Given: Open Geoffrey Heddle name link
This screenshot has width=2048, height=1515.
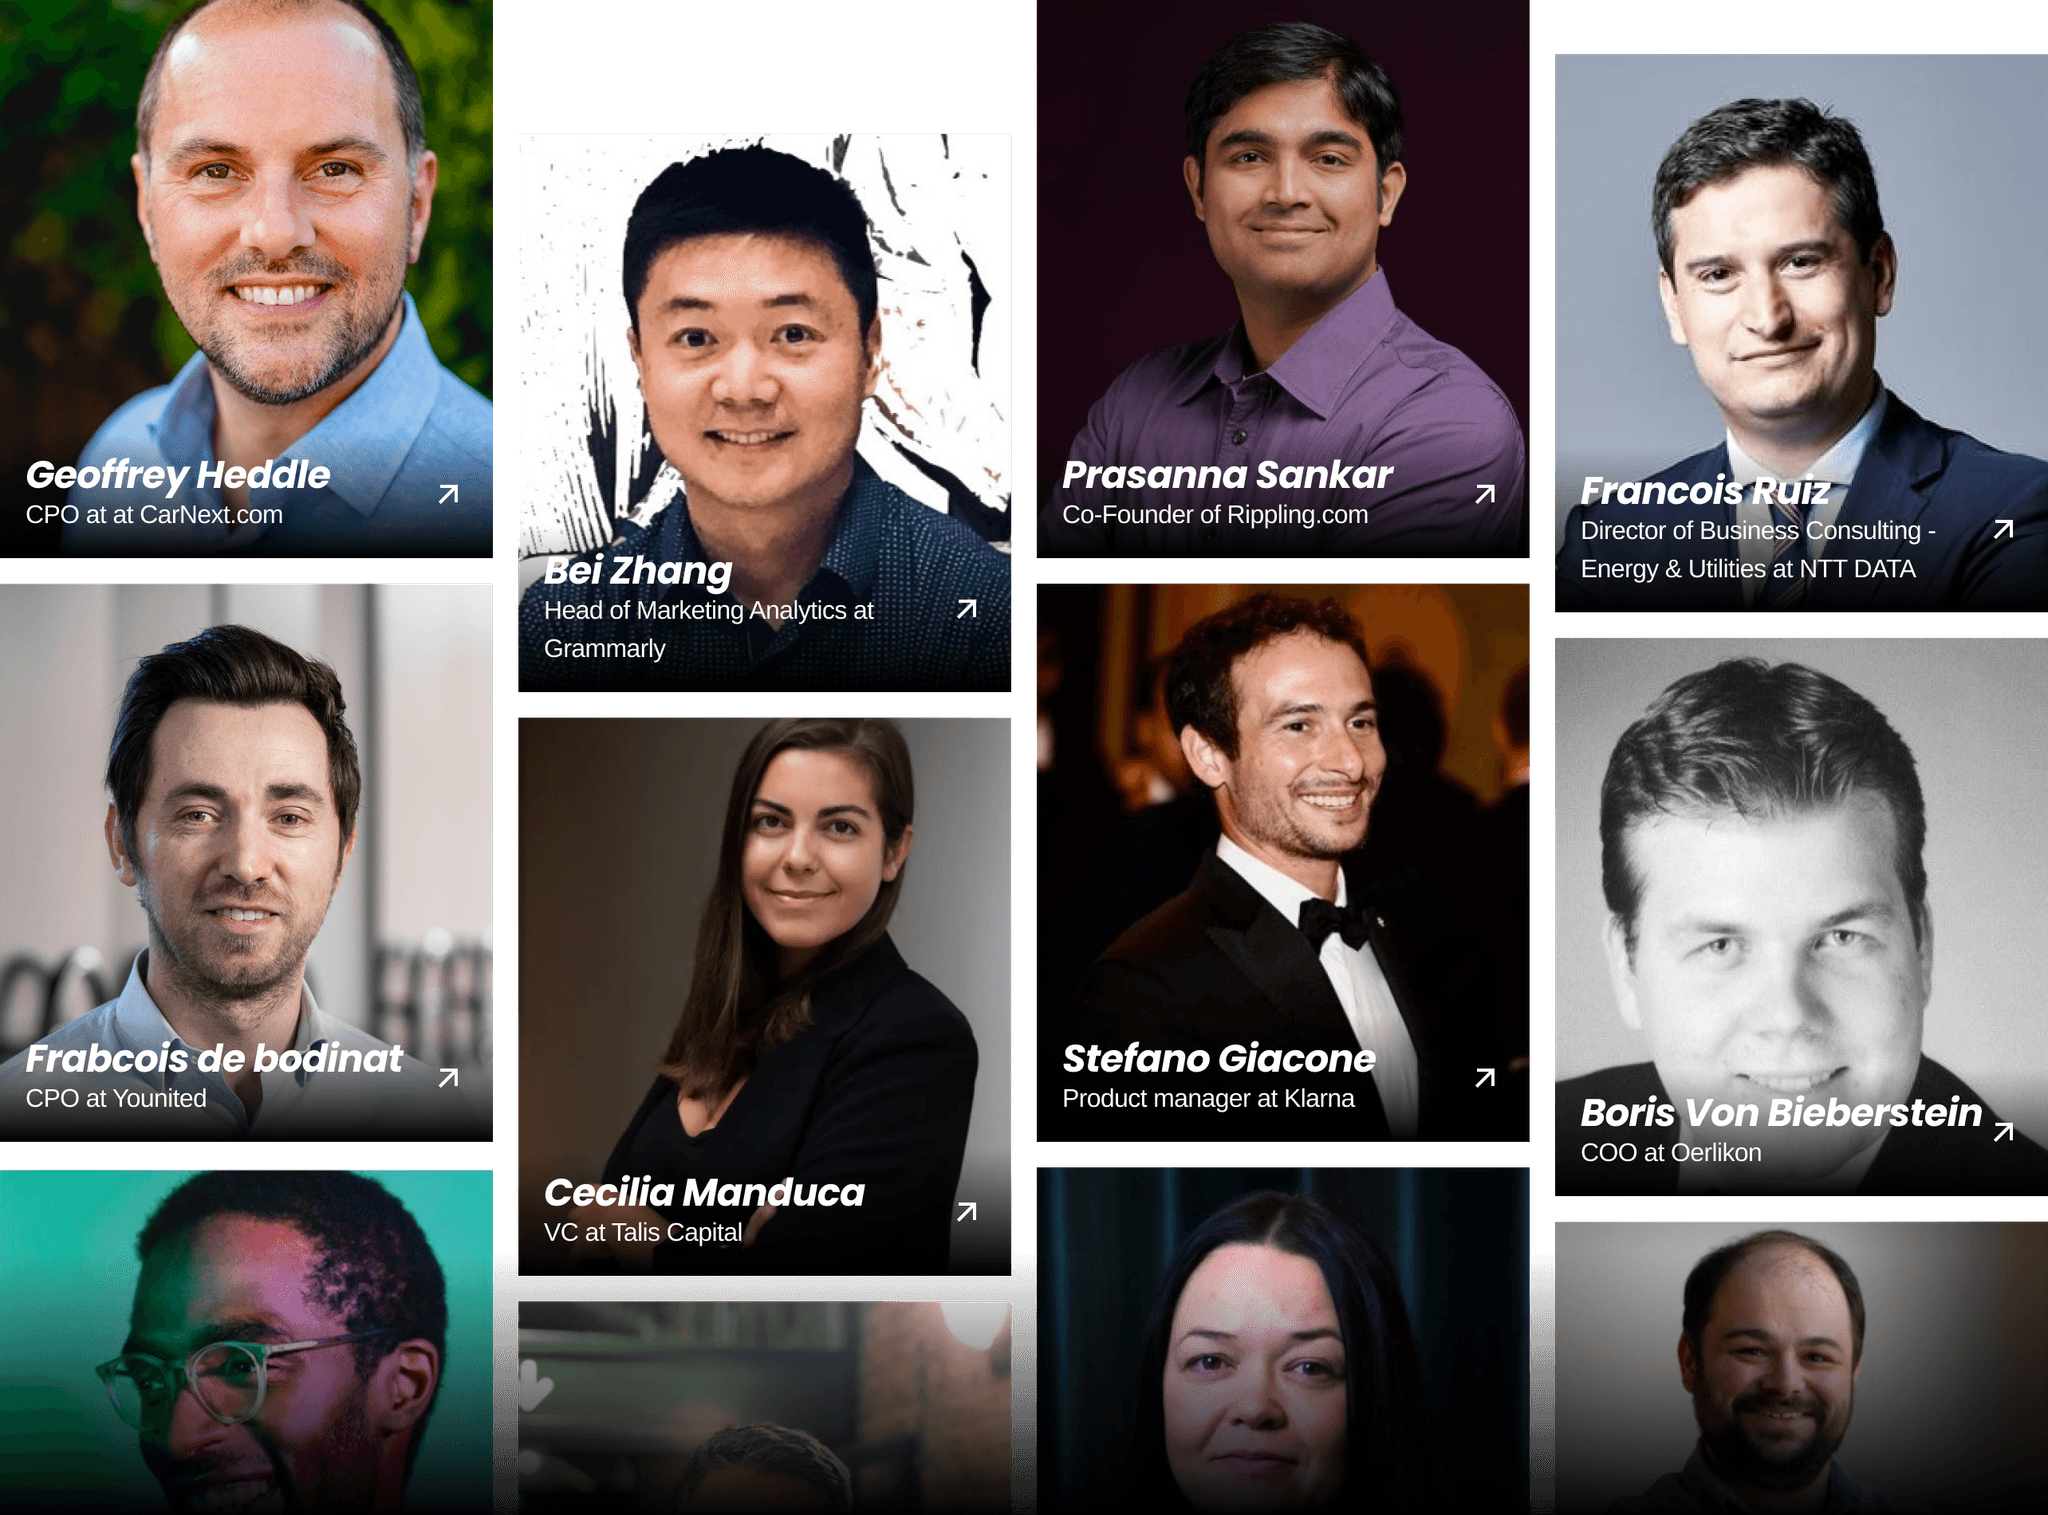Looking at the screenshot, I should 178,475.
